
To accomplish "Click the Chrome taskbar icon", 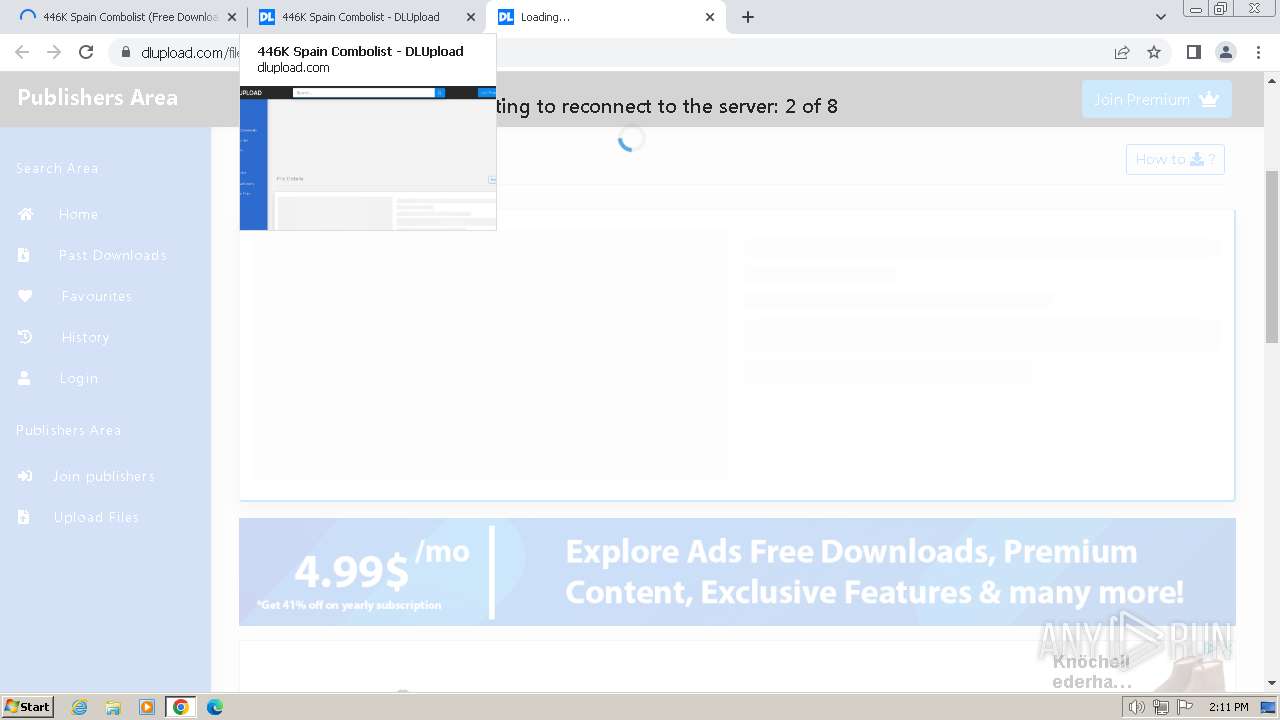I will pyautogui.click(x=181, y=707).
